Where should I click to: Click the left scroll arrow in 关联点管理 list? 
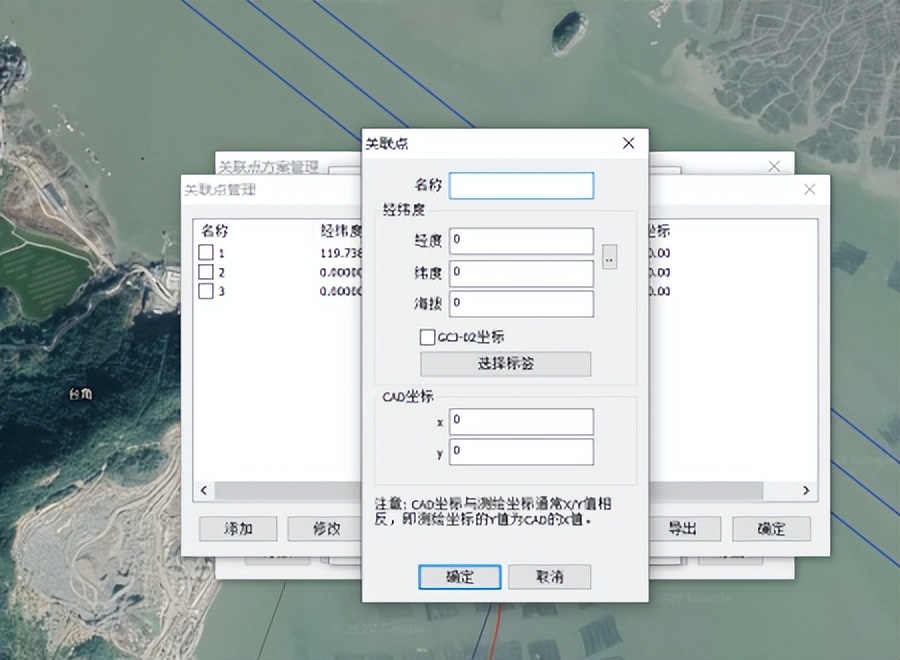(x=204, y=491)
